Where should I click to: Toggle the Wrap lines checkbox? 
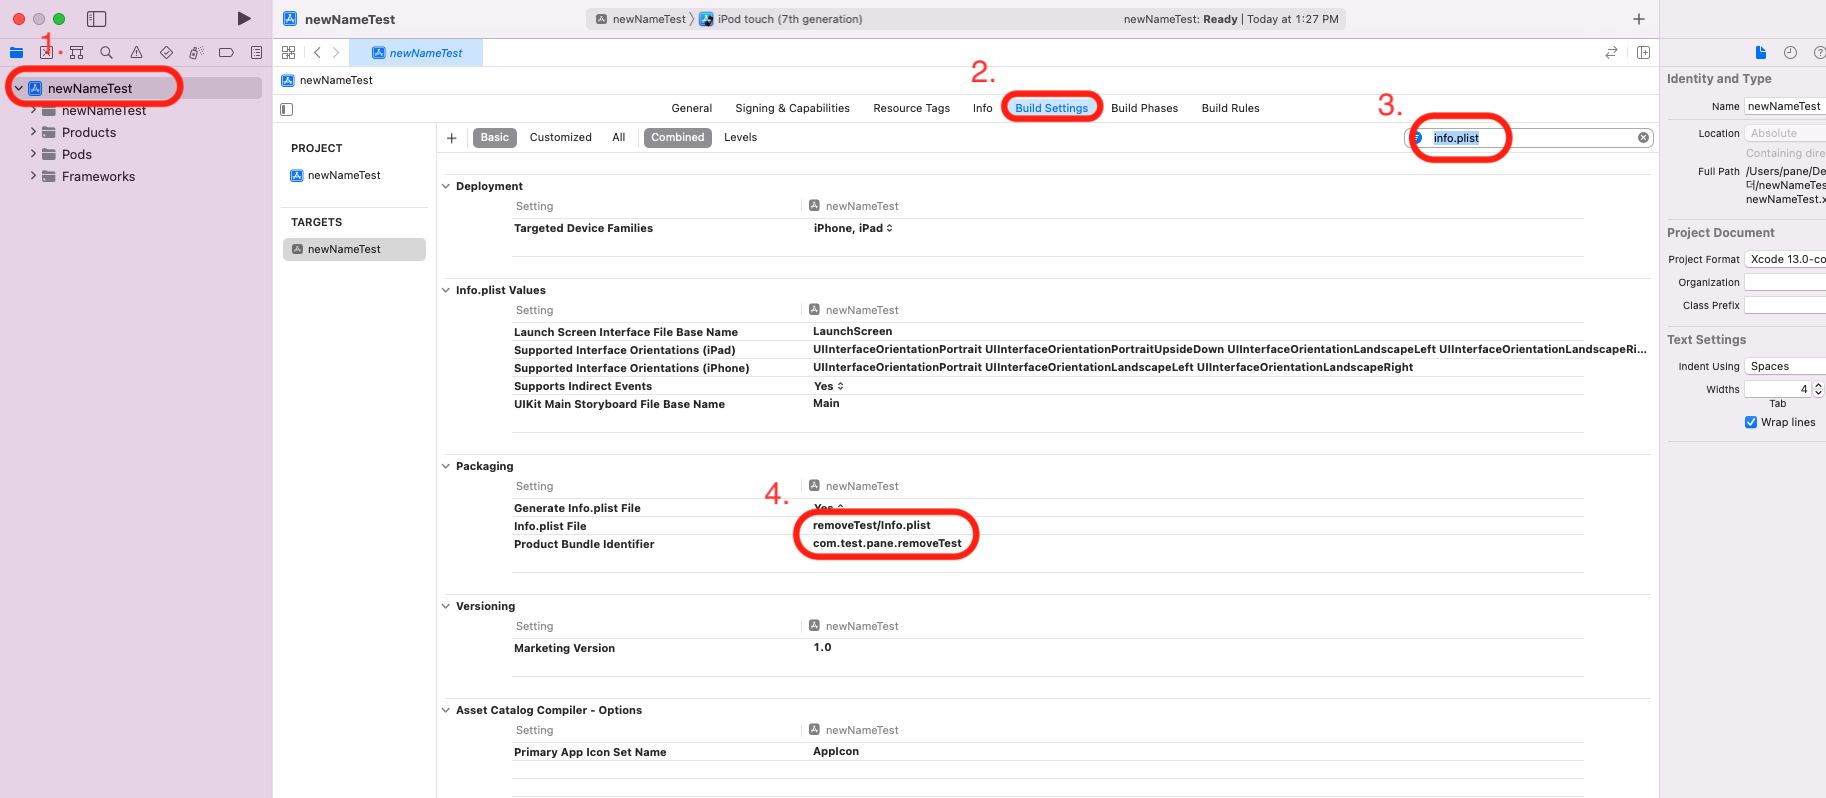coord(1751,422)
